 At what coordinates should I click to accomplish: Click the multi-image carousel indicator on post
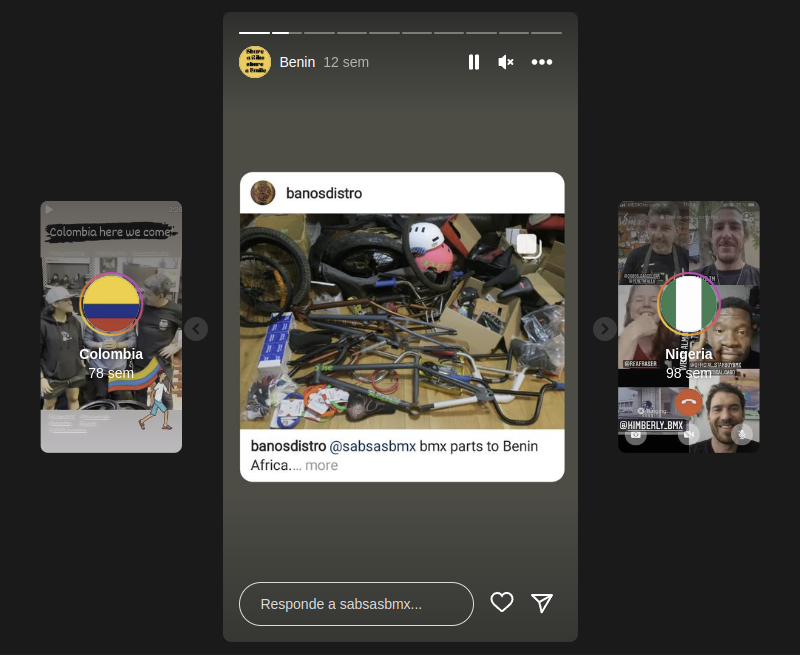point(528,245)
